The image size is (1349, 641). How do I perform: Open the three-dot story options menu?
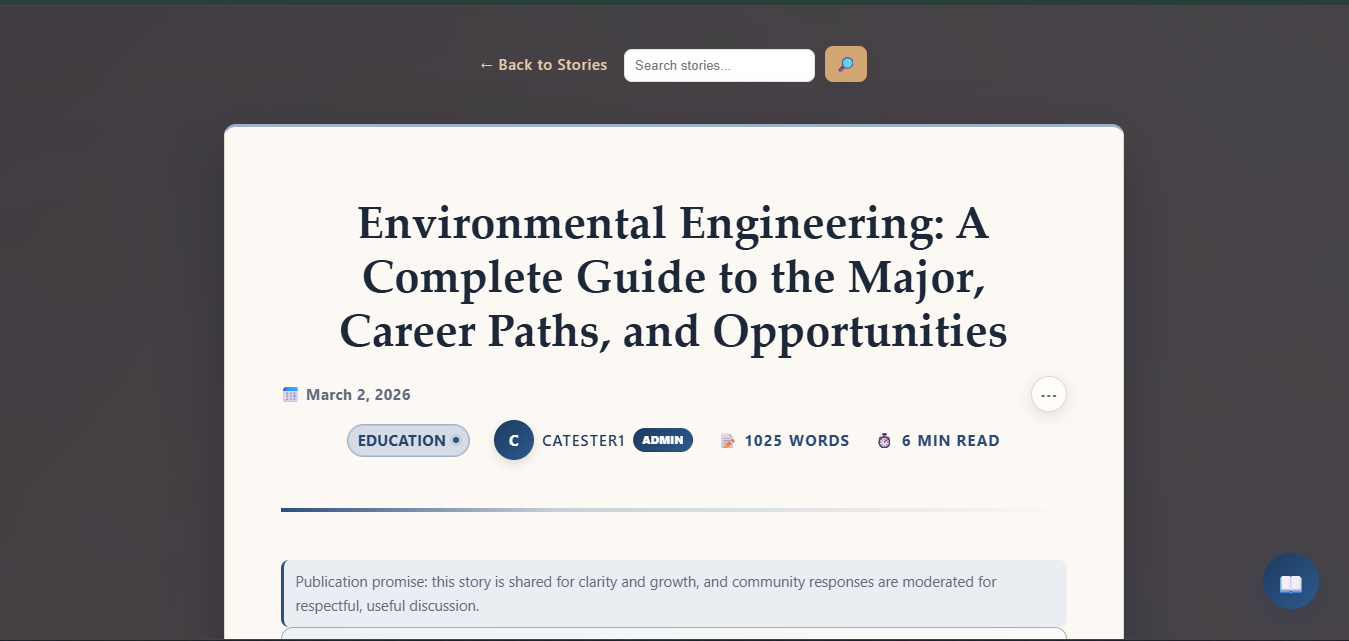tap(1048, 395)
